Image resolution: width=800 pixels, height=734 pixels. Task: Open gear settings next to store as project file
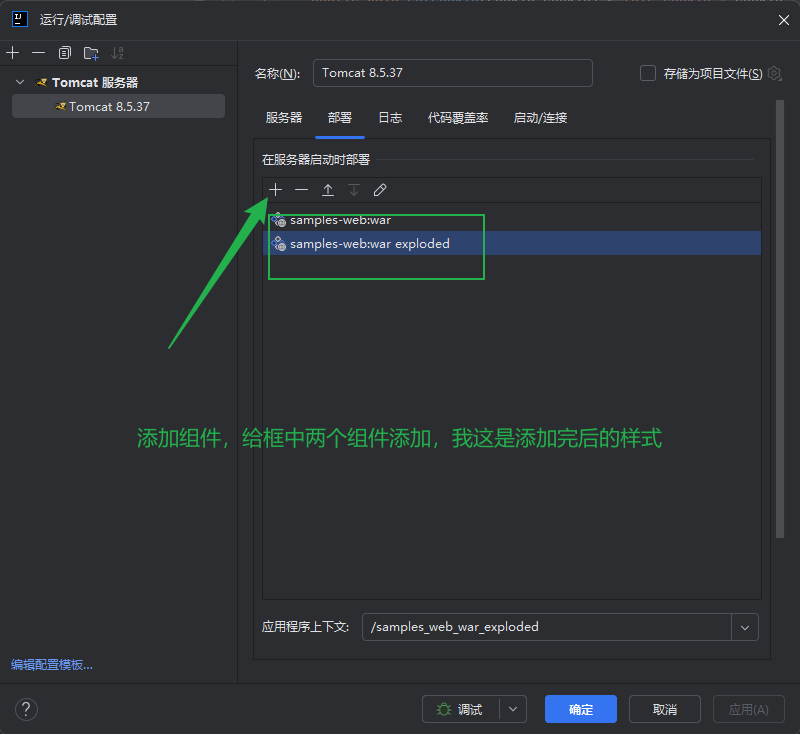(x=774, y=73)
